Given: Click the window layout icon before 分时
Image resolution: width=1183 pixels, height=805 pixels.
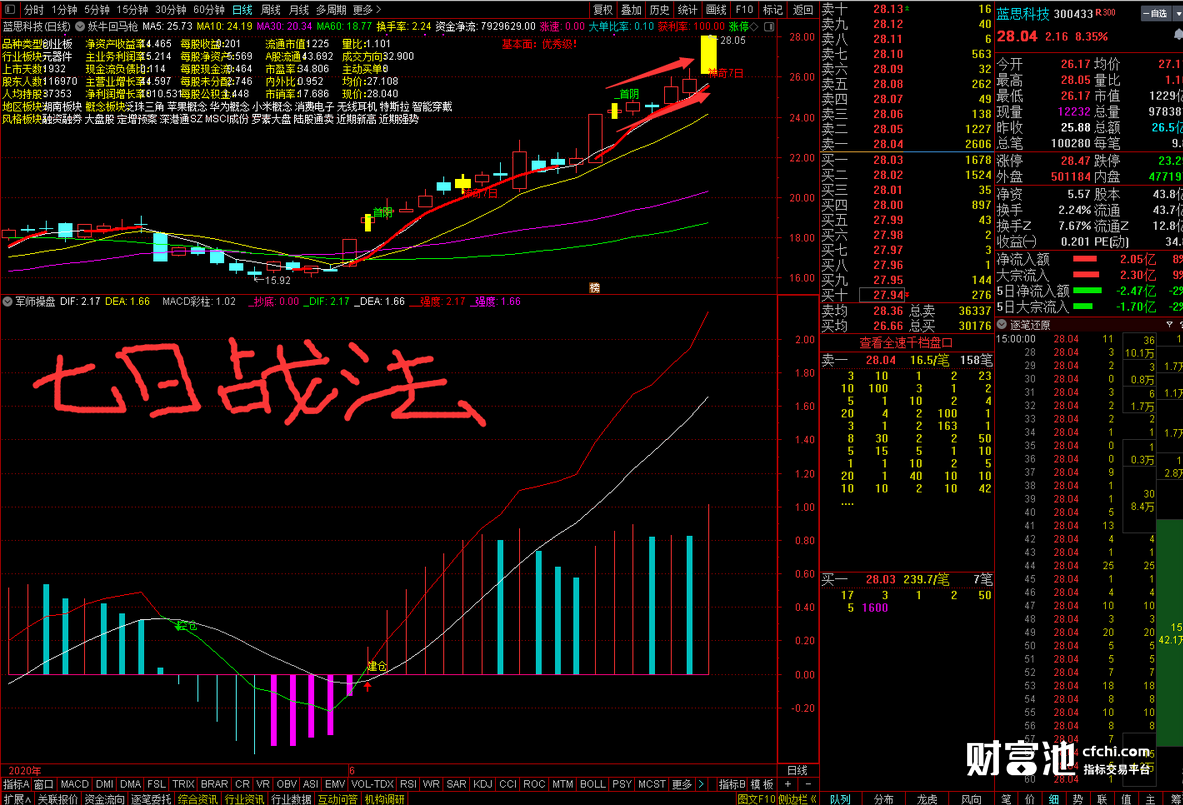Looking at the screenshot, I should coord(10,10).
